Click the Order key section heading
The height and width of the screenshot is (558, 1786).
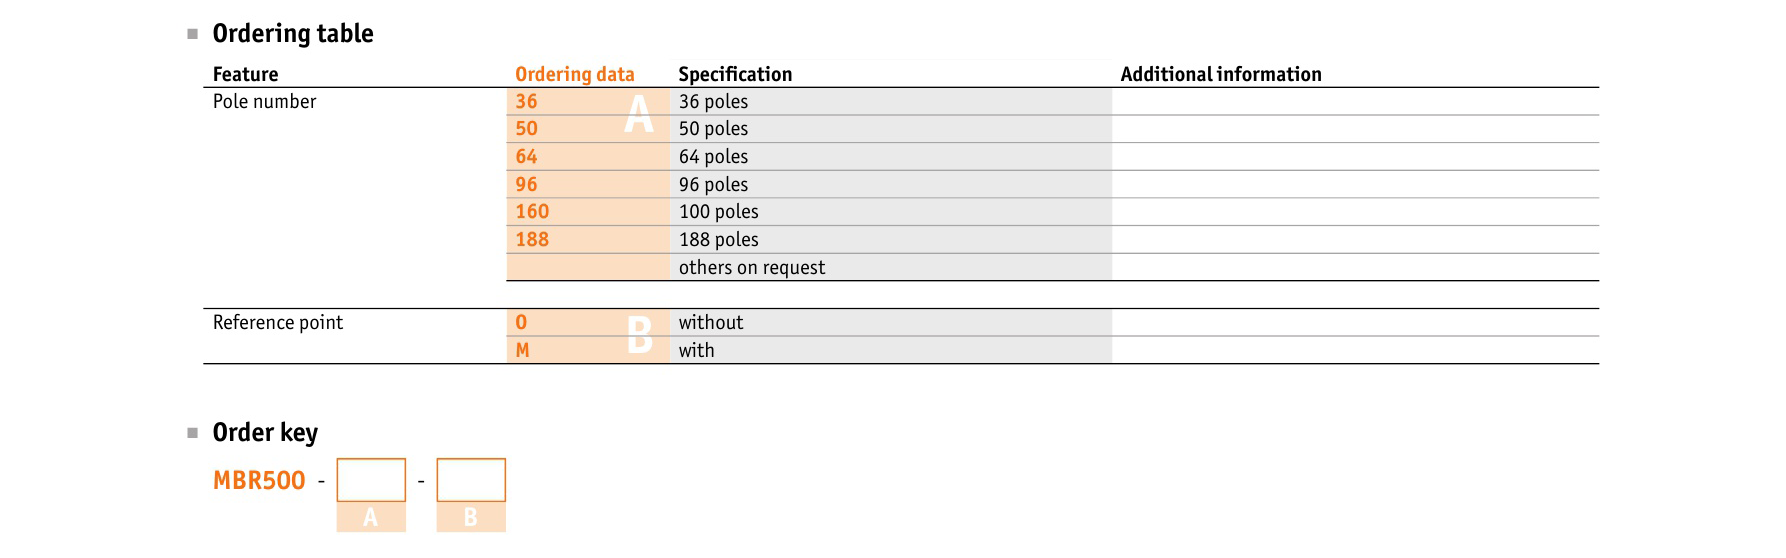click(265, 433)
